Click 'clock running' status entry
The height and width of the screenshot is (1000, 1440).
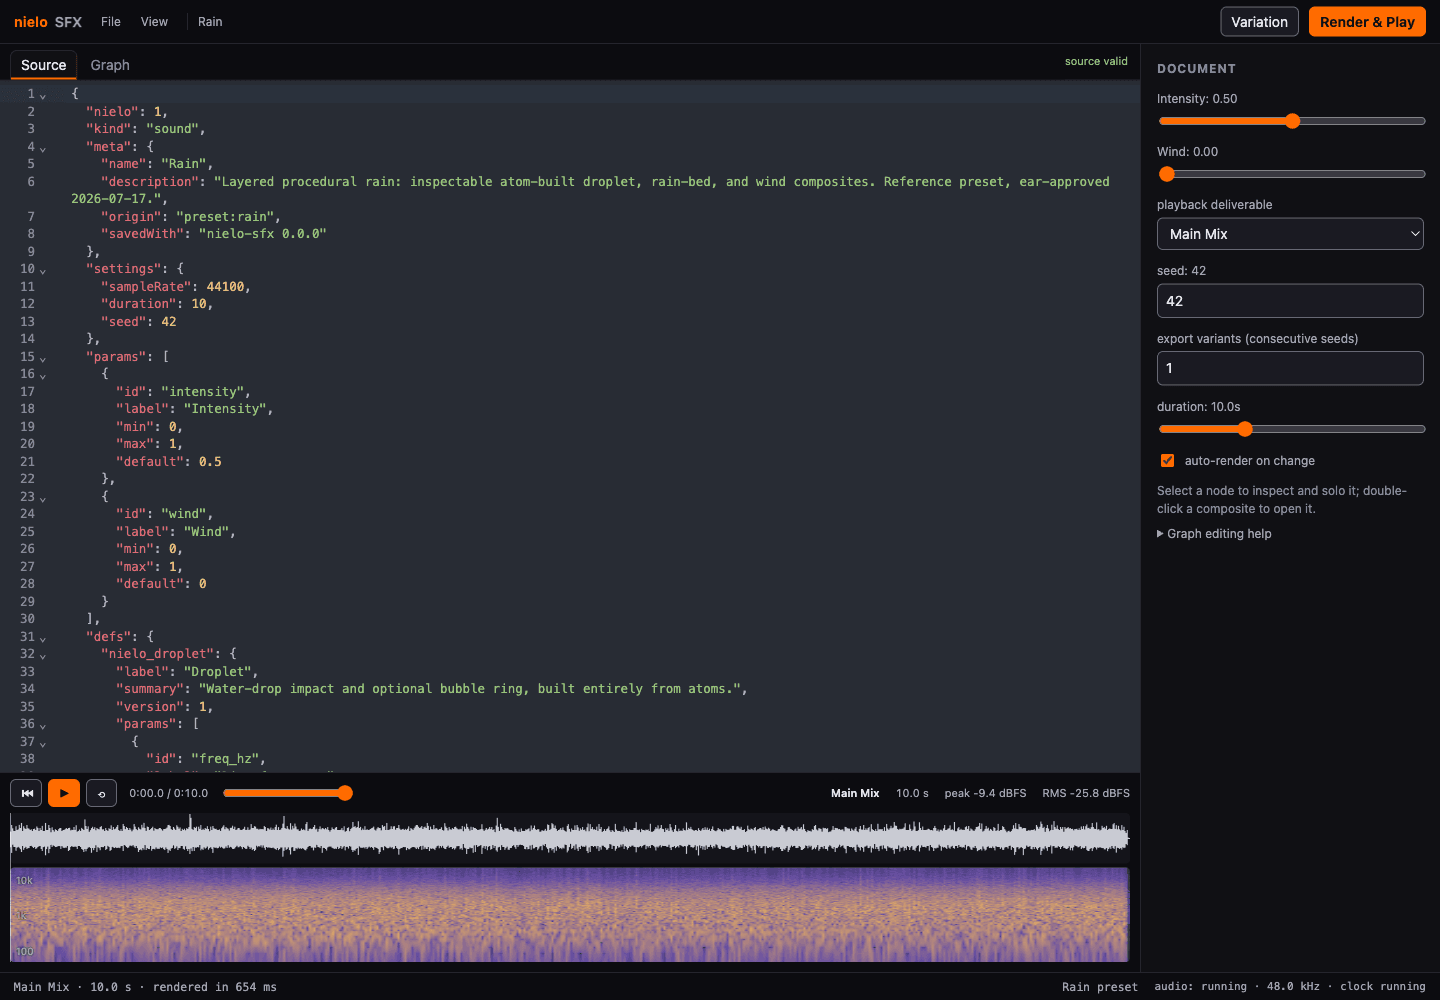1383,986
